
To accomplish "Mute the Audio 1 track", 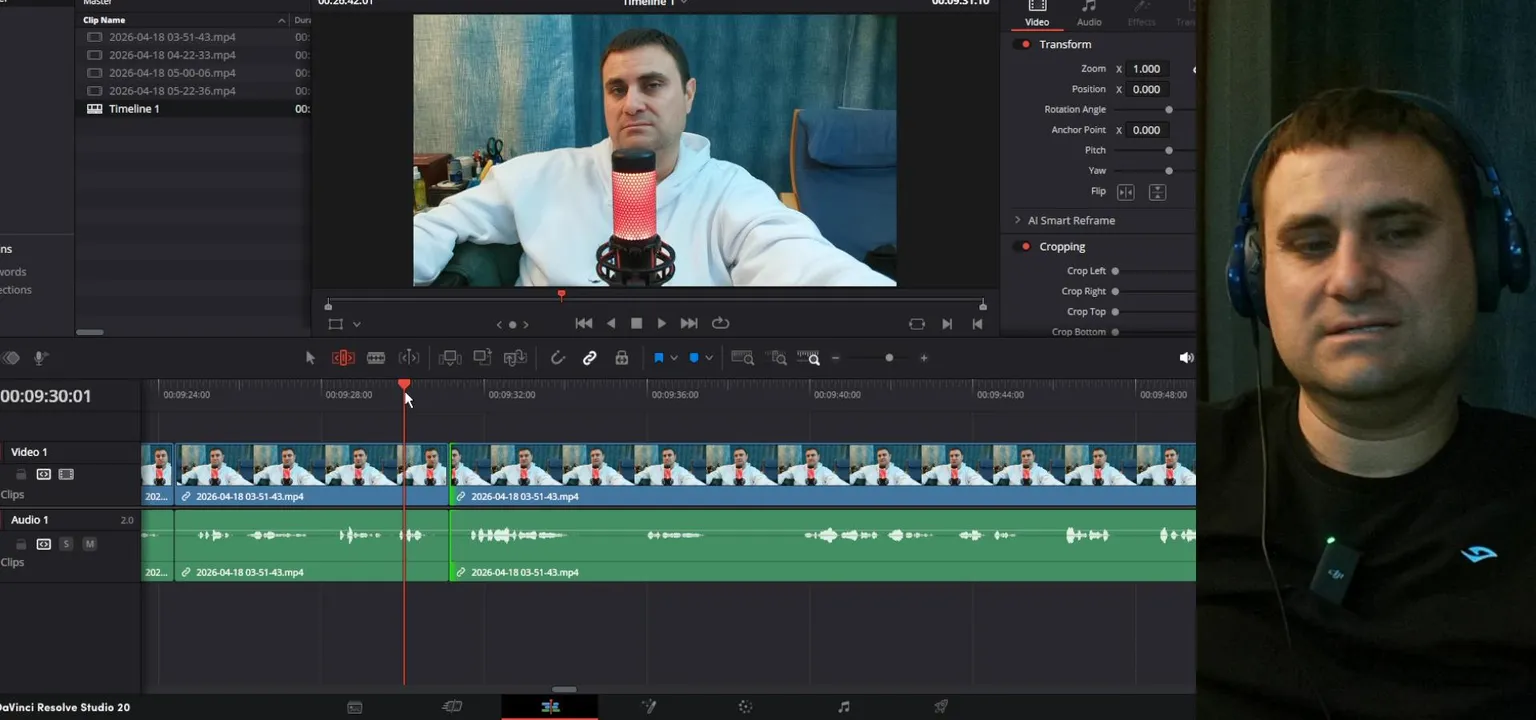I will [89, 544].
